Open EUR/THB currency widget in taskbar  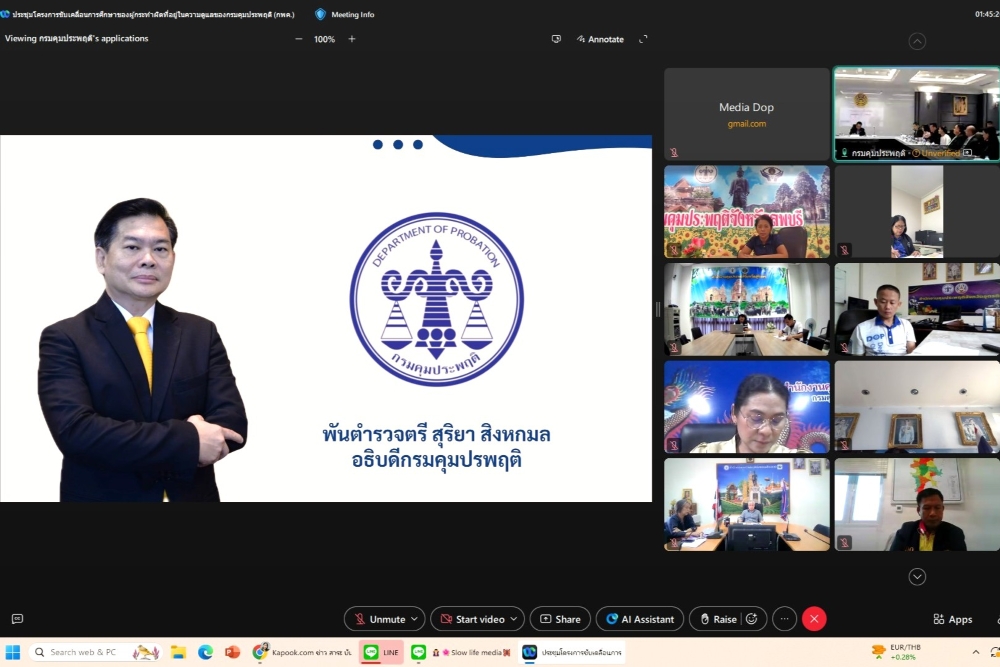point(896,652)
